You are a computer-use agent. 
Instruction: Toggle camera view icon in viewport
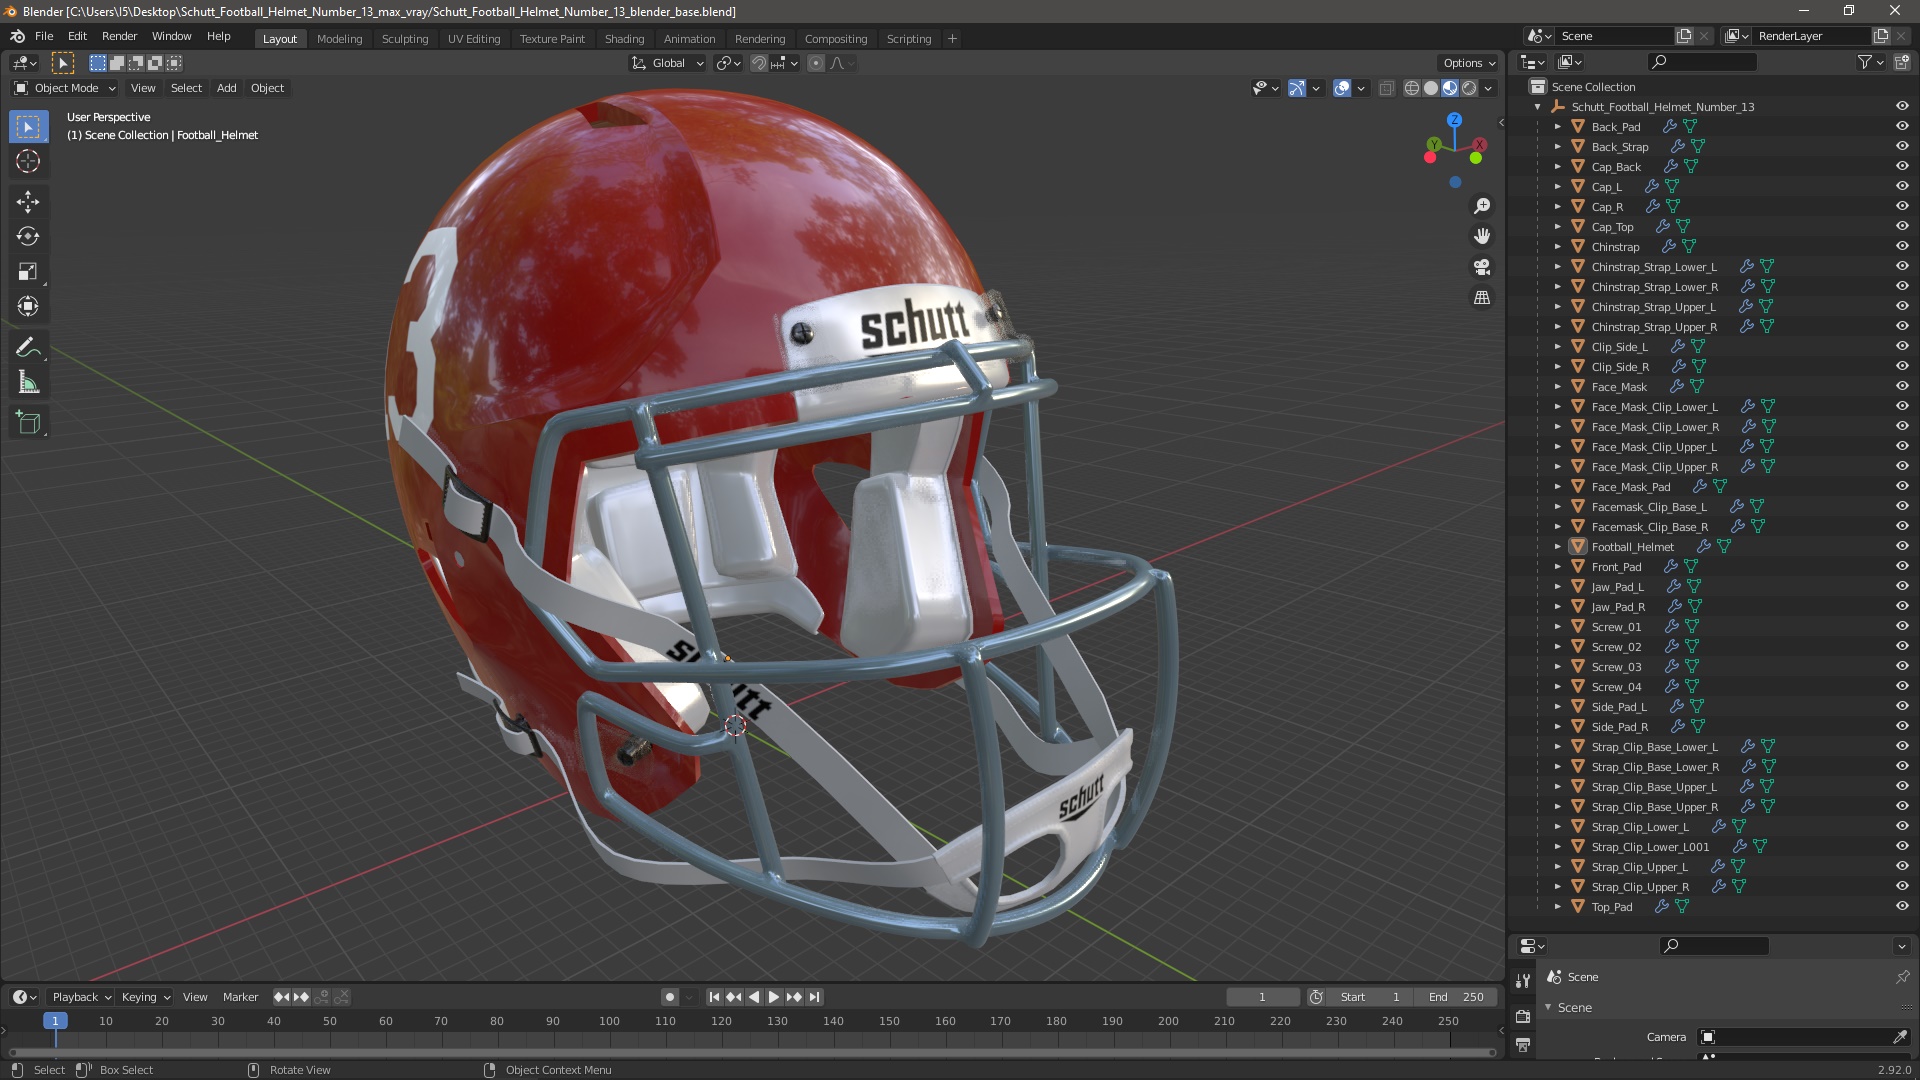(x=1482, y=267)
